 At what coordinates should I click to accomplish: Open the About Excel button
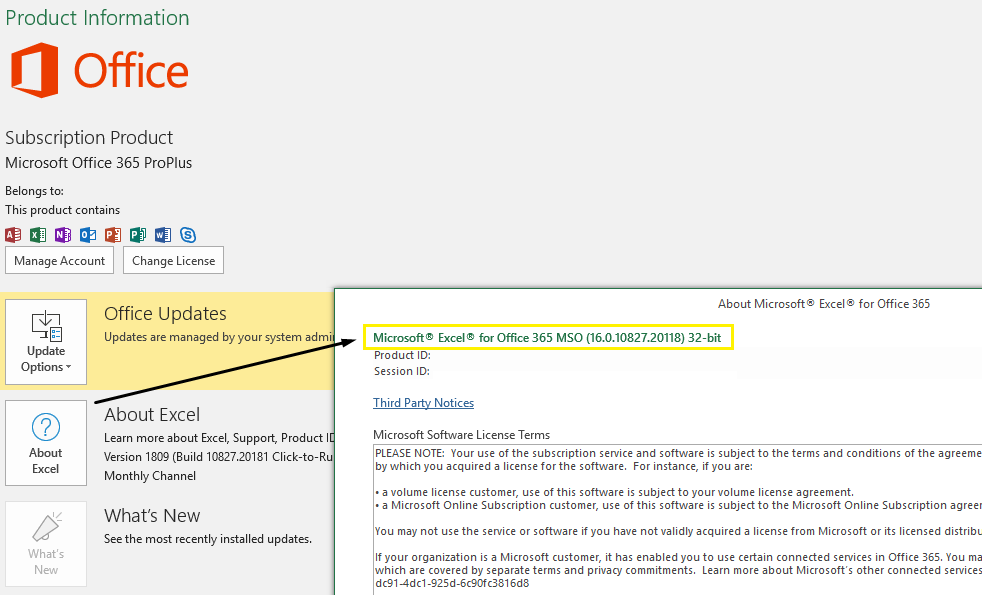point(46,443)
